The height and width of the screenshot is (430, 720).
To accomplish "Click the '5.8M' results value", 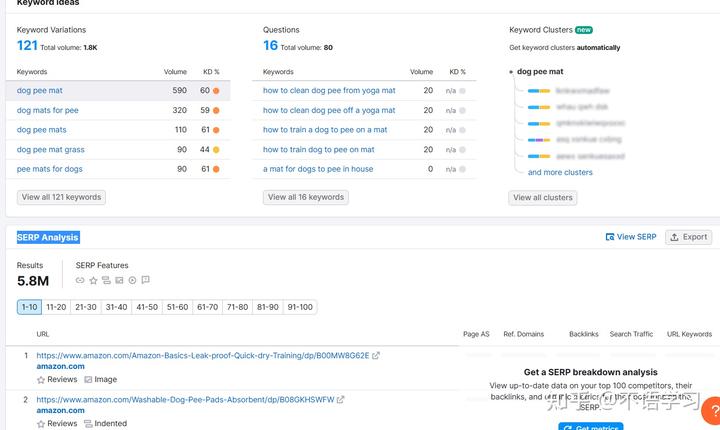I will [33, 281].
